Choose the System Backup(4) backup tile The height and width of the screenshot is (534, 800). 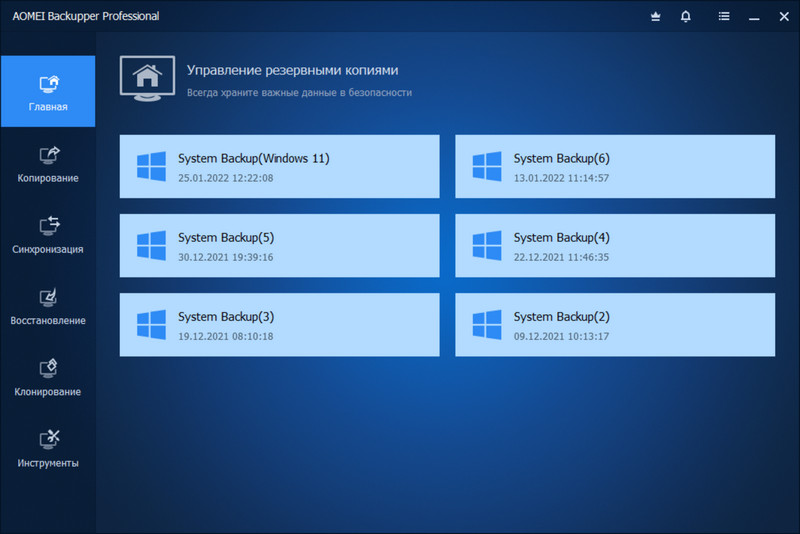pos(615,246)
